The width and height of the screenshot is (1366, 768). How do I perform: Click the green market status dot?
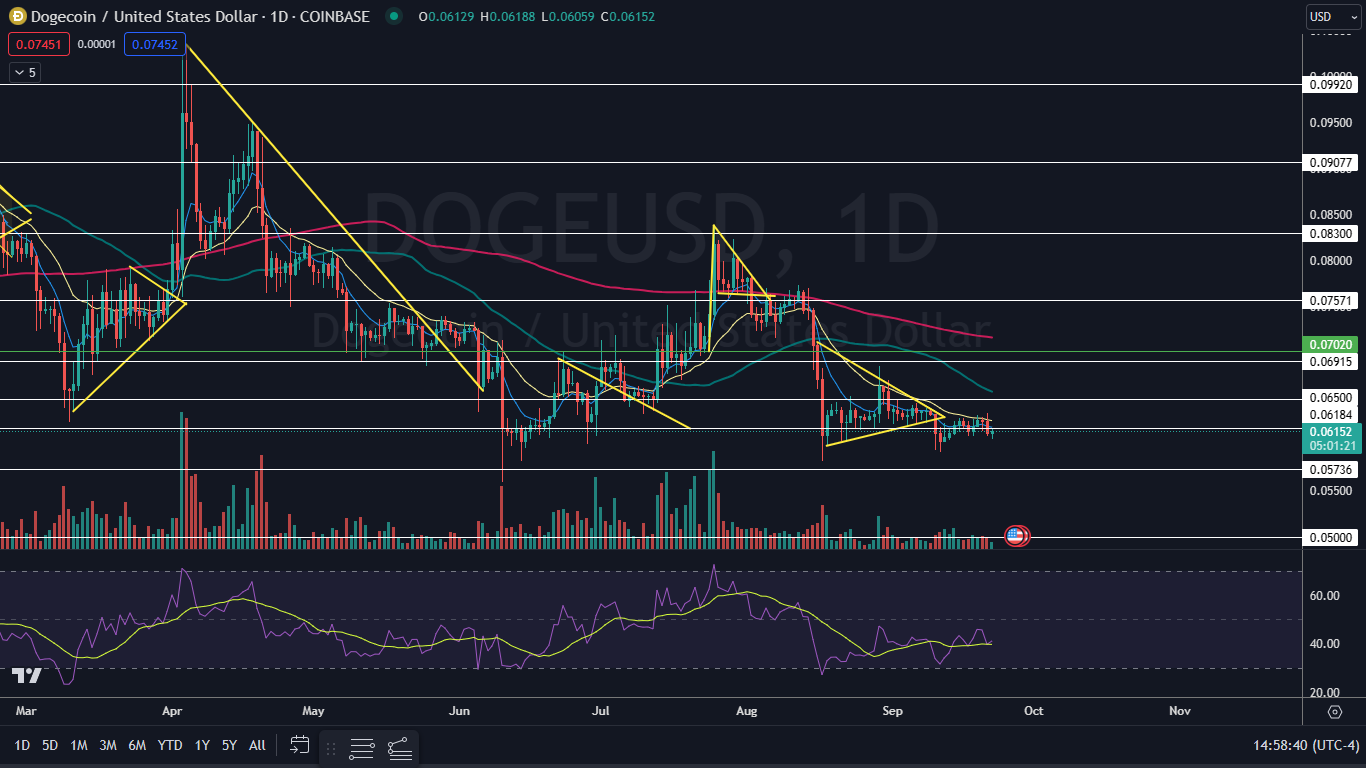pos(394,16)
